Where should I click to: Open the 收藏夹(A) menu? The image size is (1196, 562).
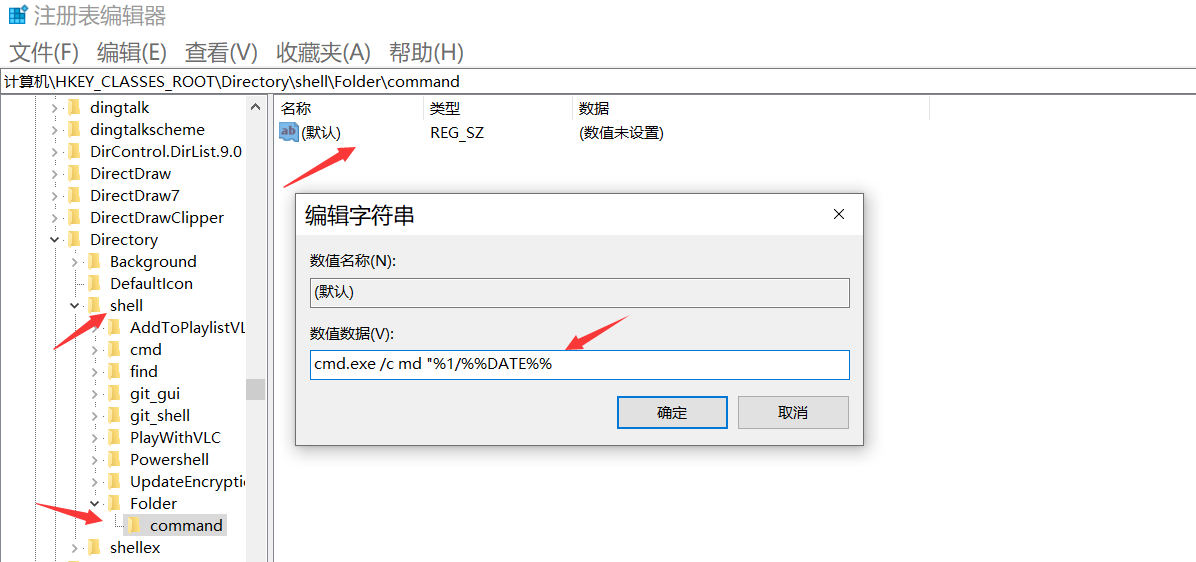click(x=323, y=53)
